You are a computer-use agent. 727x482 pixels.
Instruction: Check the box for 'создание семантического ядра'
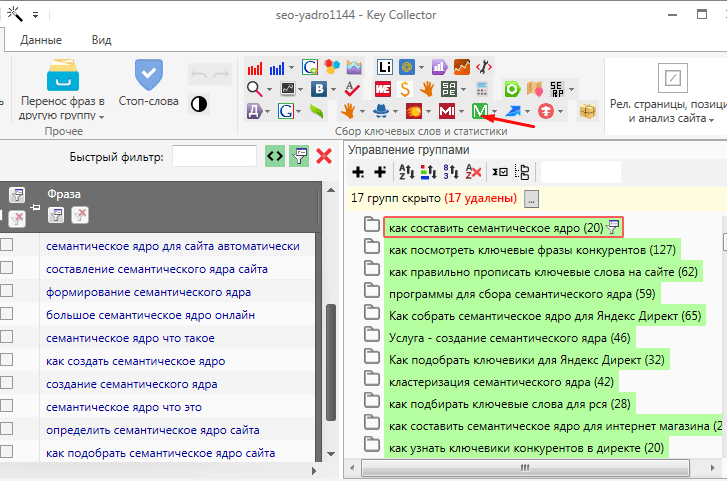coord(6,382)
